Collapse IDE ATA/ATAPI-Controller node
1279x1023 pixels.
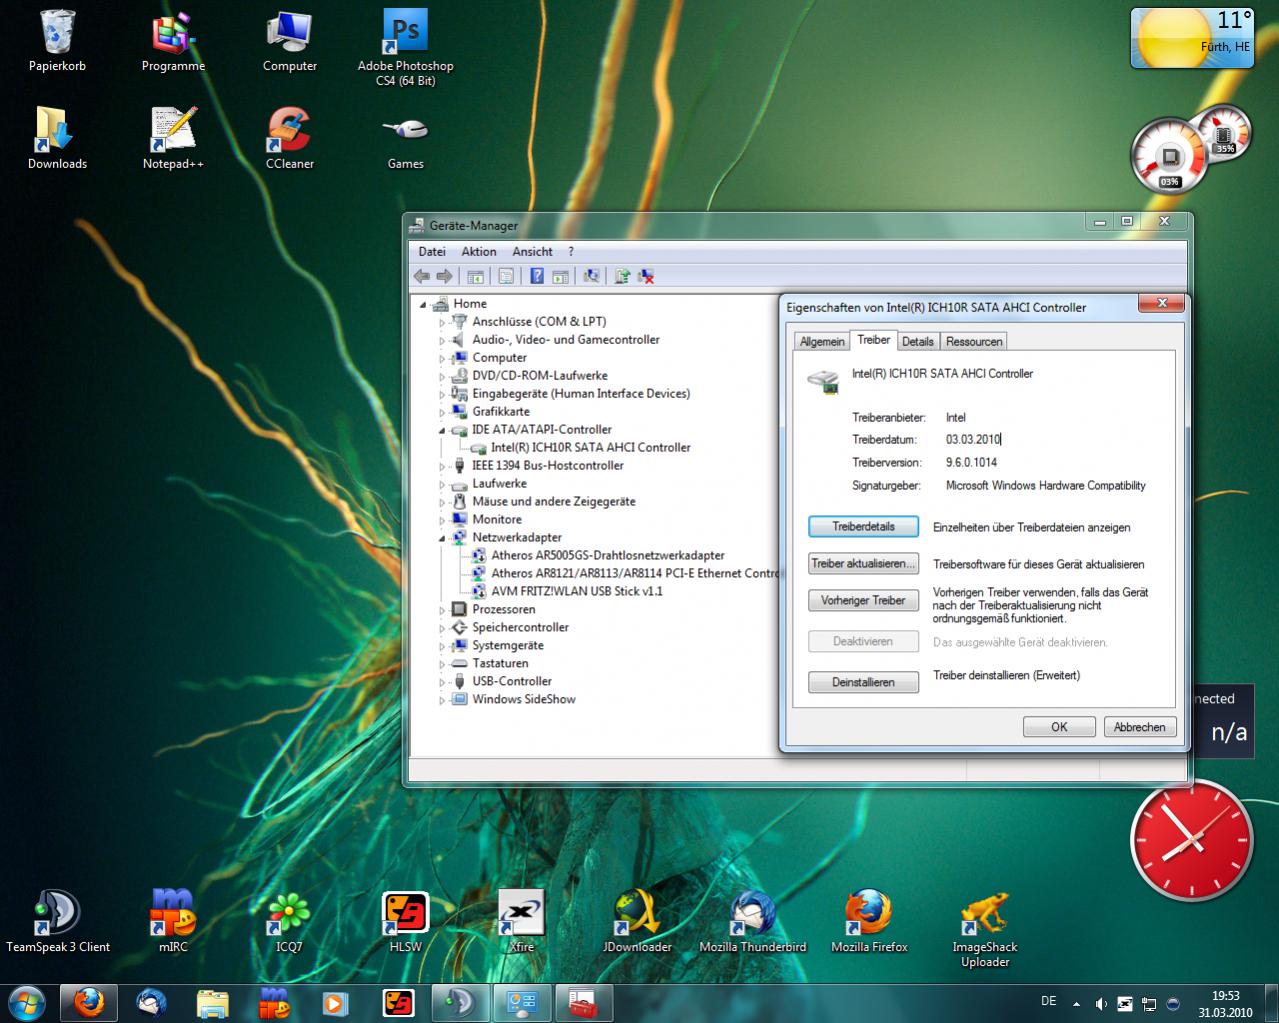click(x=442, y=430)
